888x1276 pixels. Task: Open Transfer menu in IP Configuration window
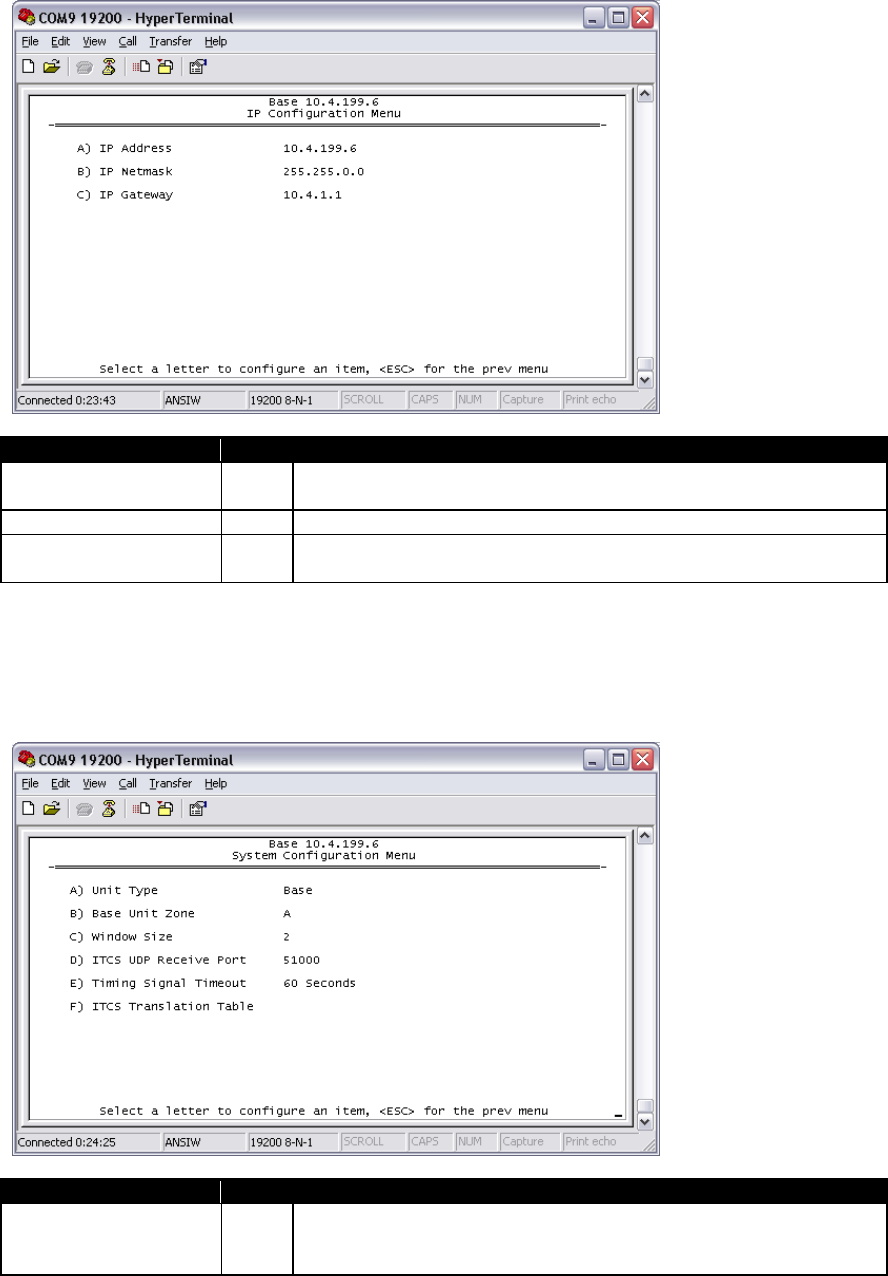point(170,41)
